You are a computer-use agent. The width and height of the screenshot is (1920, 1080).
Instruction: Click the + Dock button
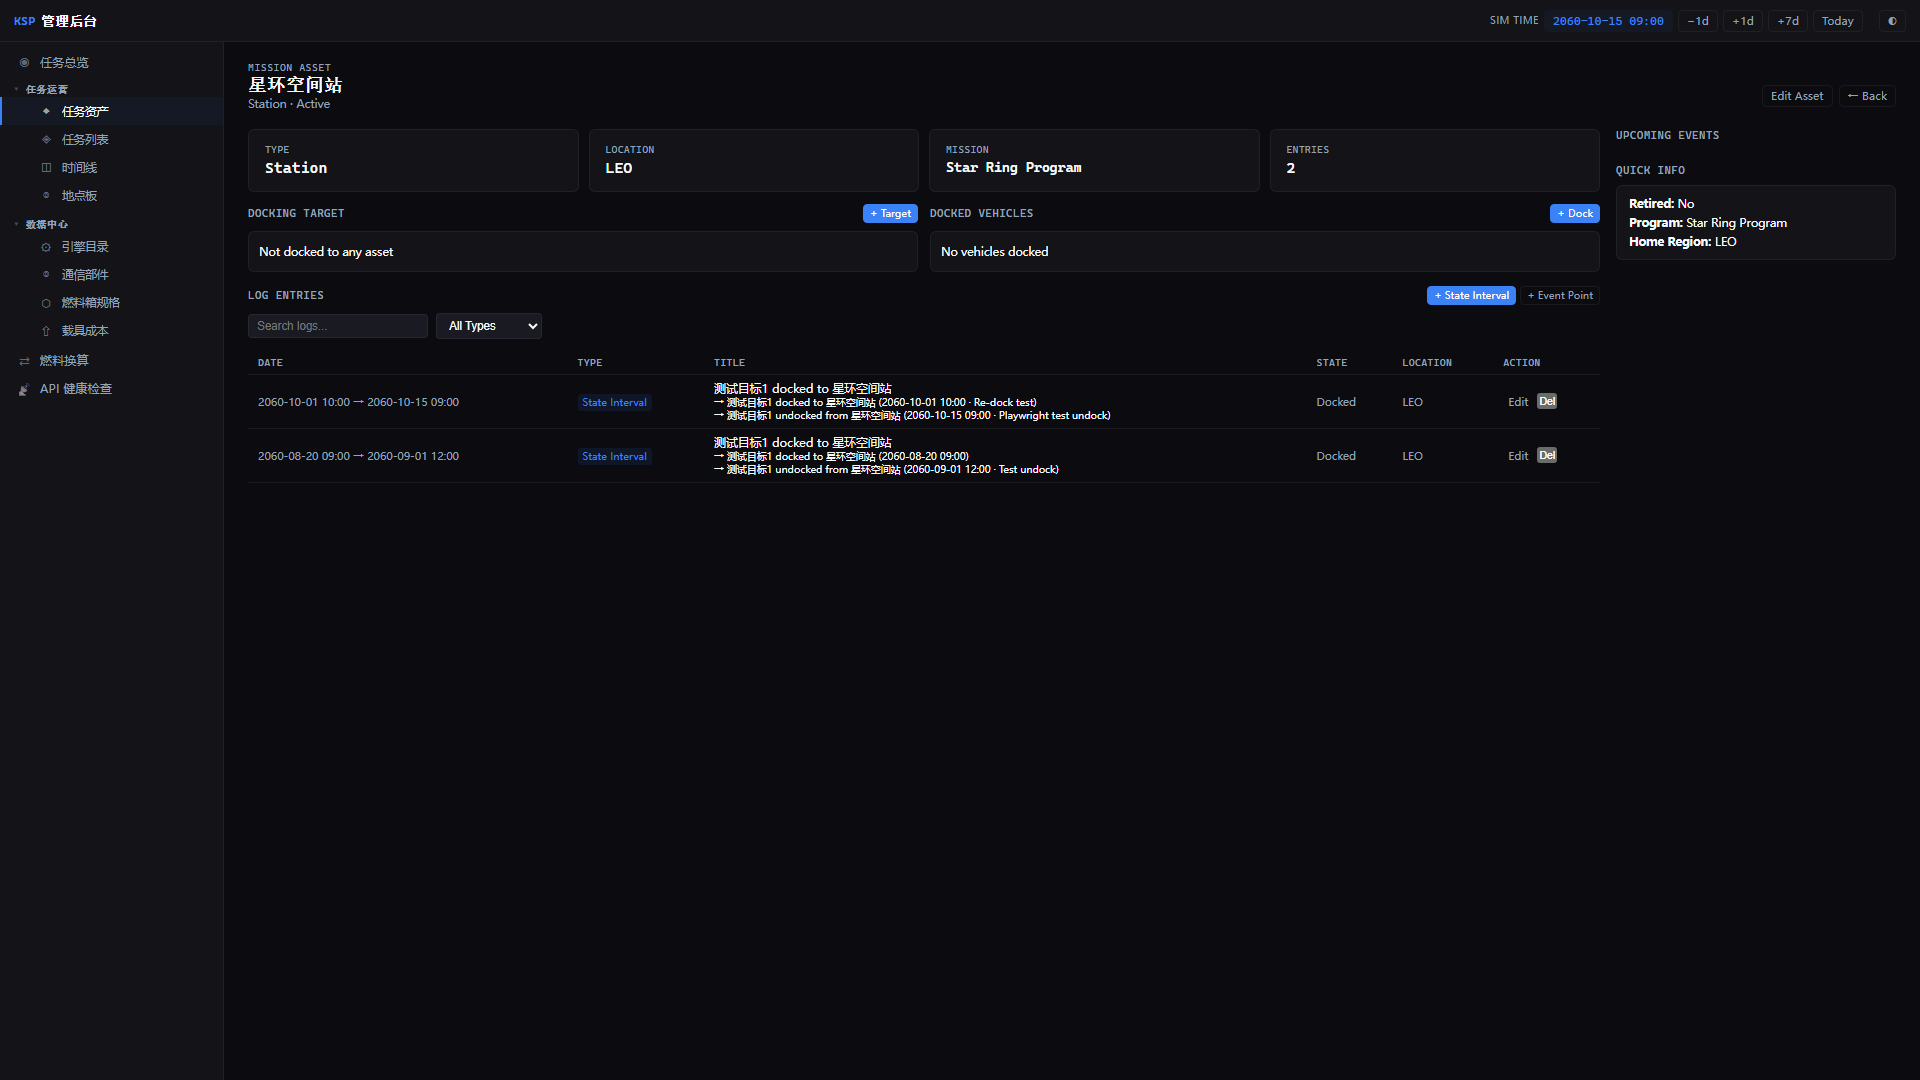coord(1575,214)
